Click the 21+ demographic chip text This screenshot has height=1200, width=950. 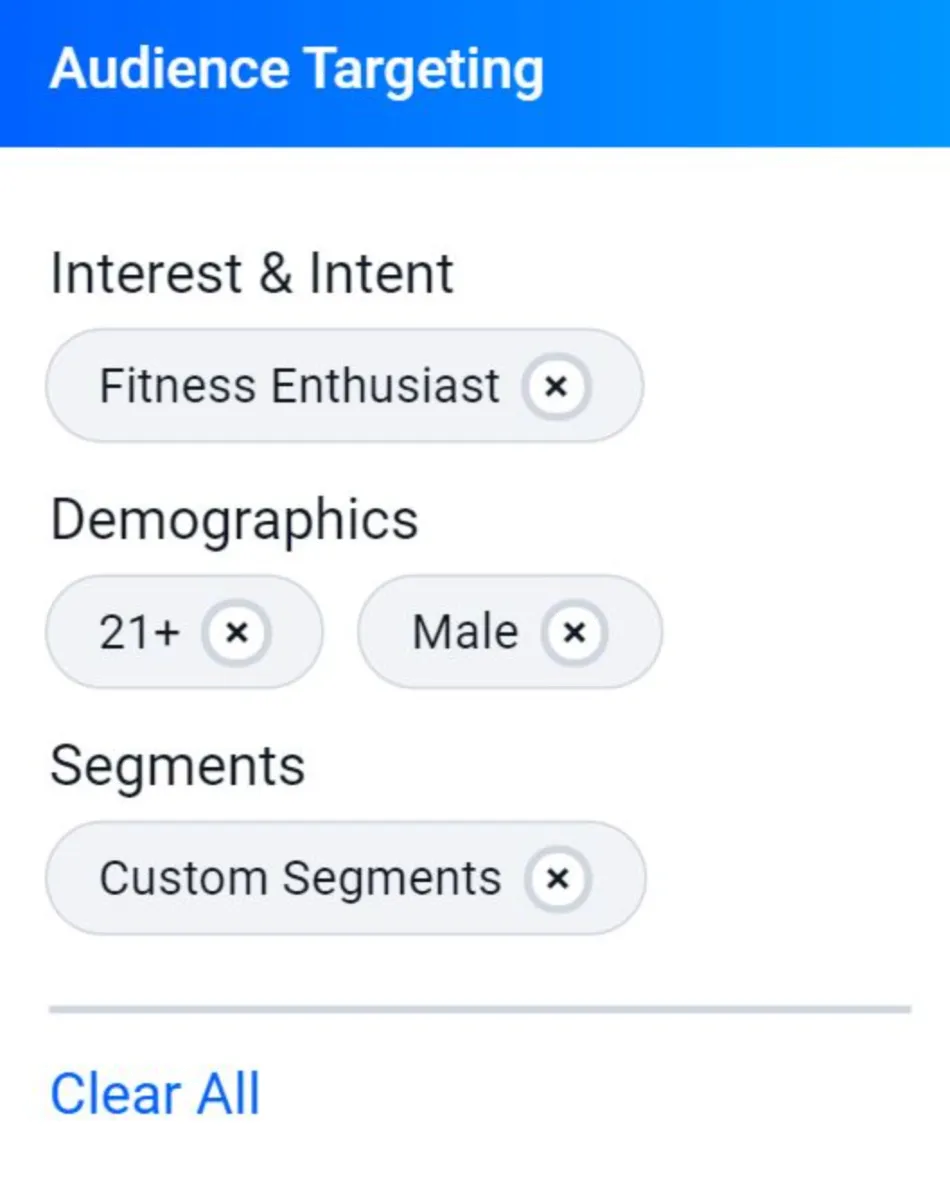pyautogui.click(x=139, y=632)
